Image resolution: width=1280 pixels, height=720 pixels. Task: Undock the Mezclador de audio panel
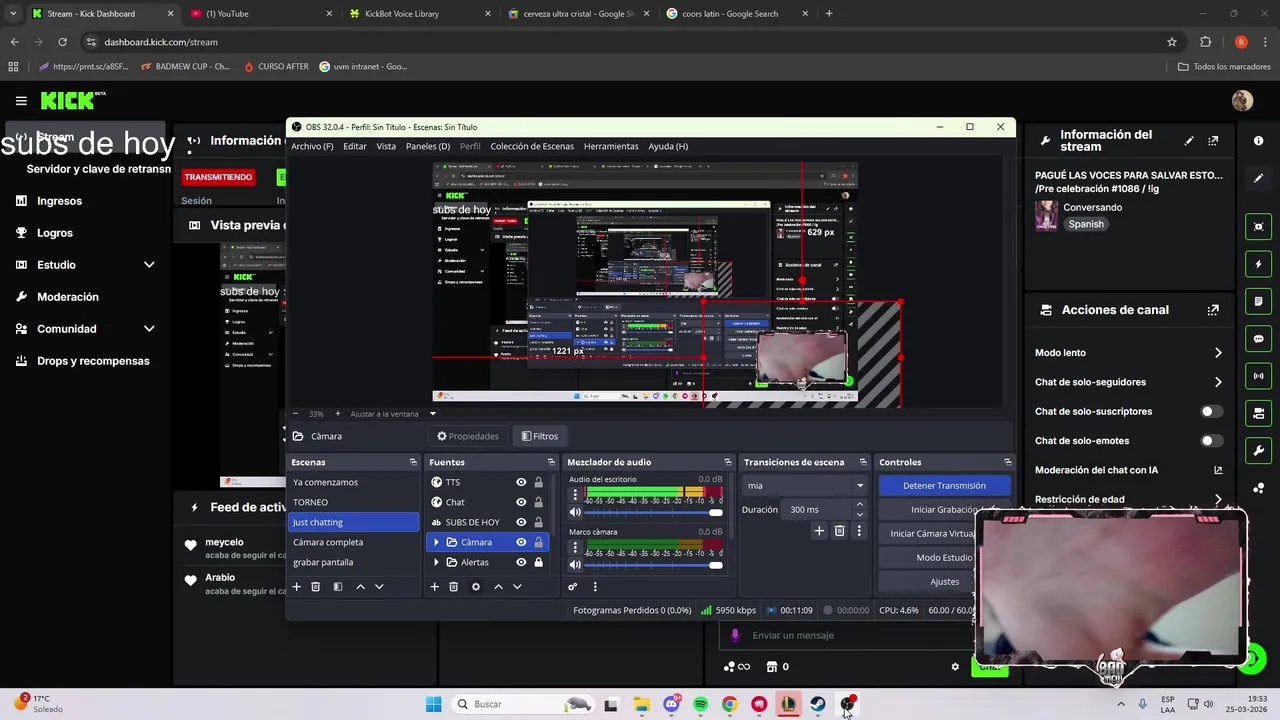coord(726,462)
